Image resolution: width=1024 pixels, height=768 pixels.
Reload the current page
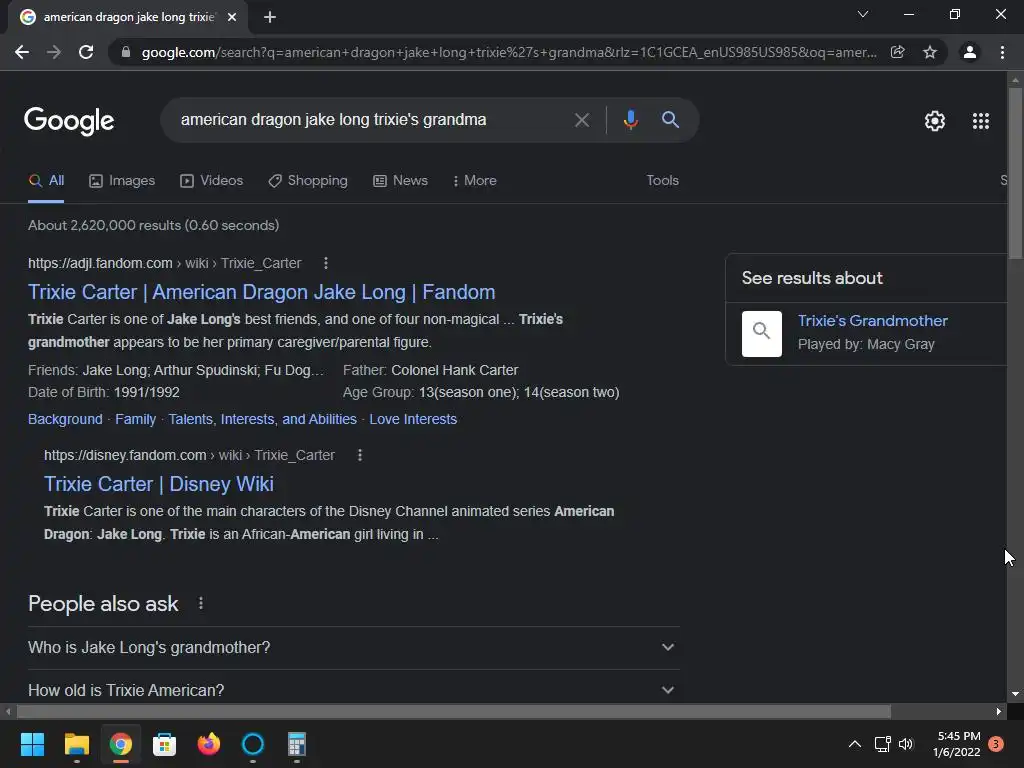point(86,52)
